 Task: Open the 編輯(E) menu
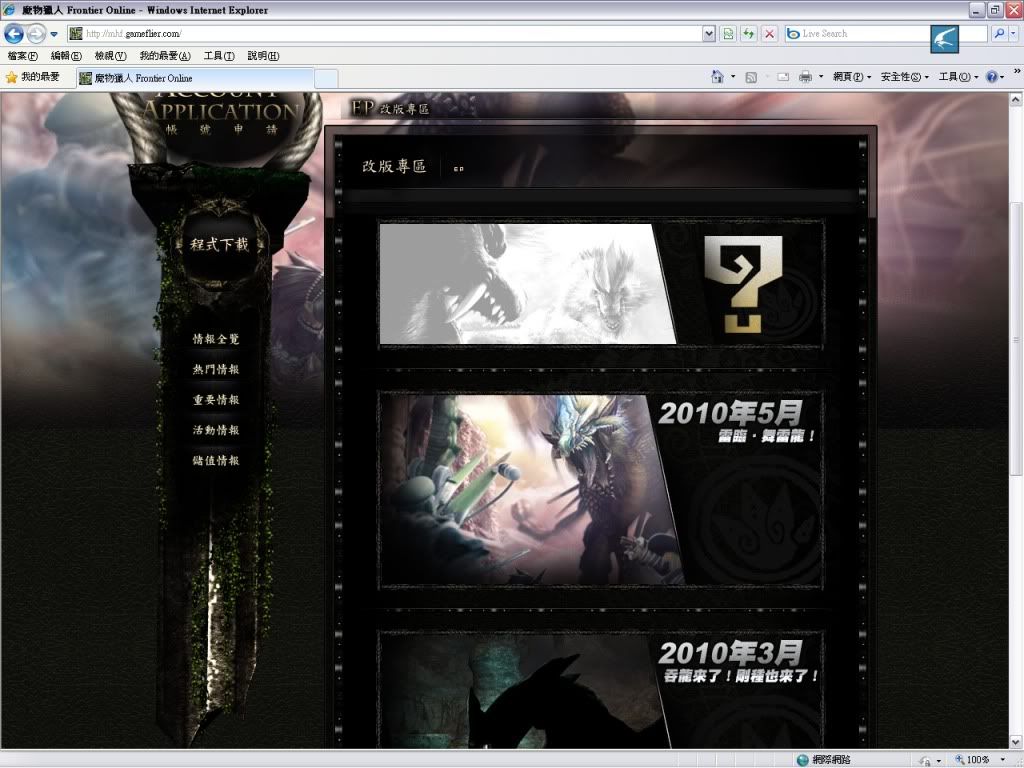click(x=66, y=56)
